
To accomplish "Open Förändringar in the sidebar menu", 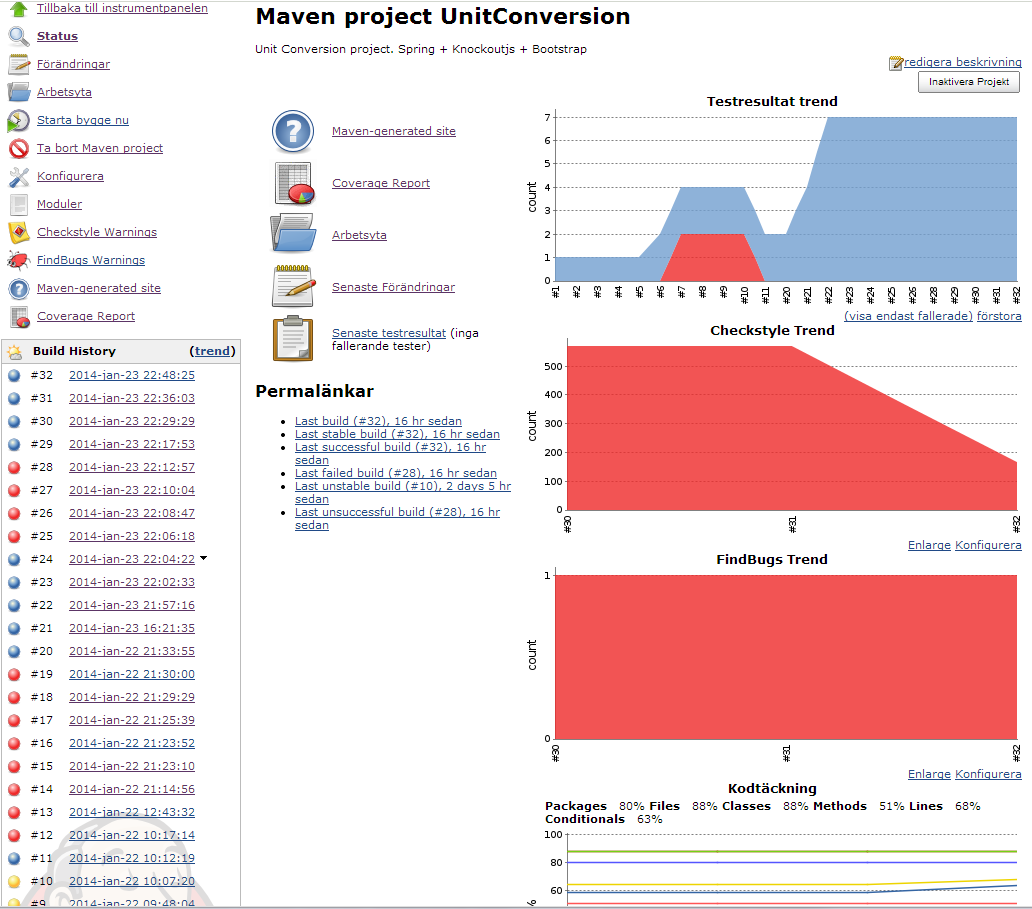I will click(x=73, y=64).
